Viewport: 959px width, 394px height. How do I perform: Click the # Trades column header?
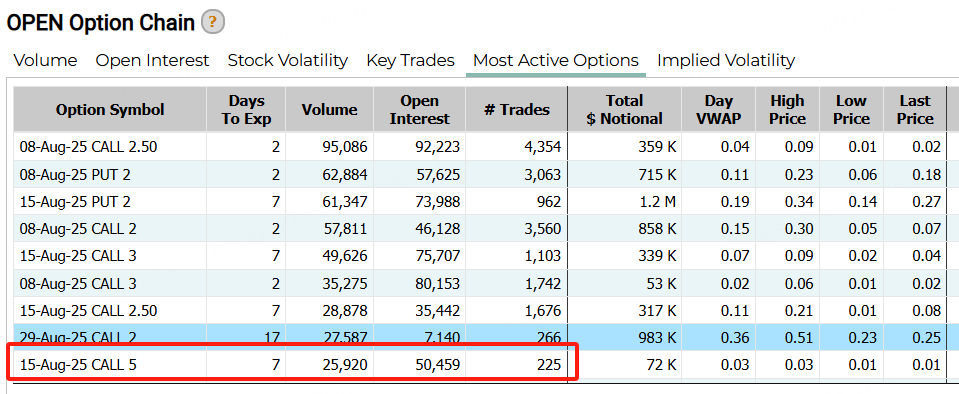point(516,110)
